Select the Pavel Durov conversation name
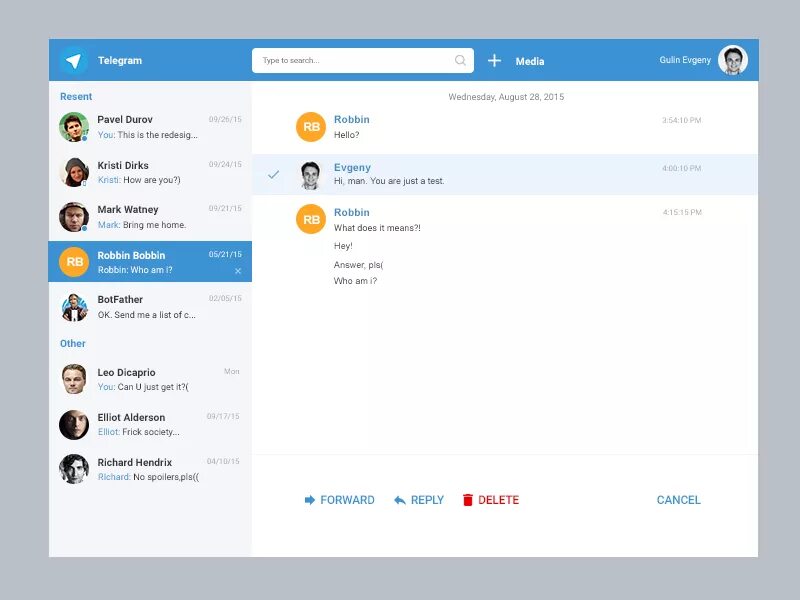Screen dimensions: 800x600 click(125, 119)
